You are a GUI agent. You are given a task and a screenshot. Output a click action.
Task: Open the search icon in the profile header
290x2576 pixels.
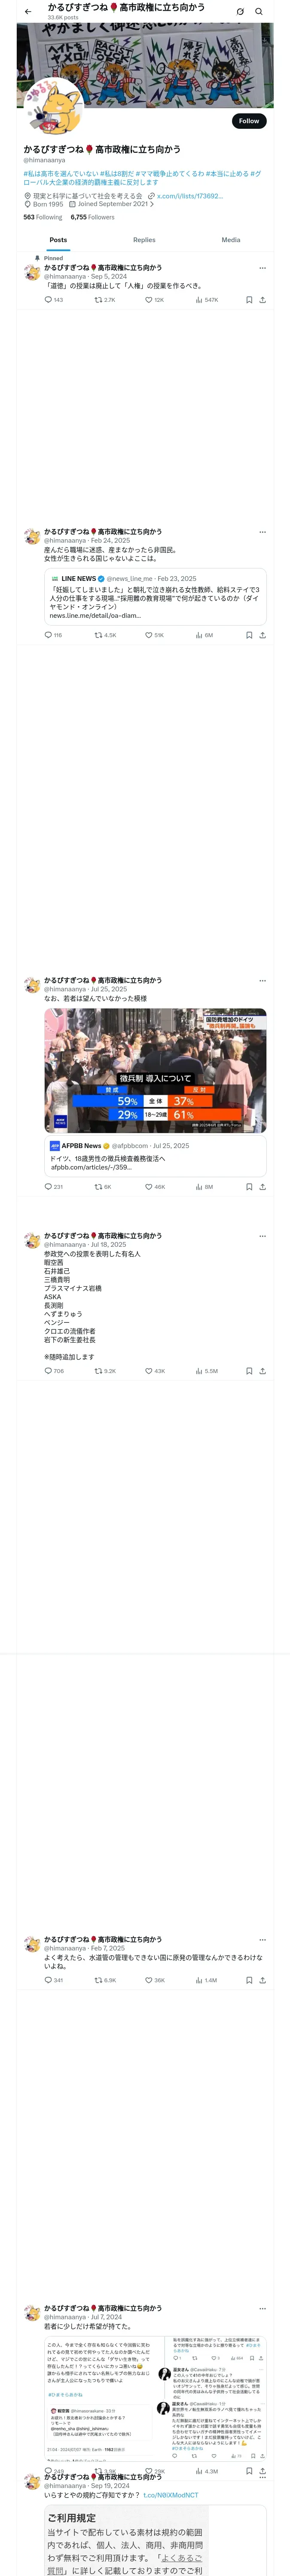click(x=259, y=12)
